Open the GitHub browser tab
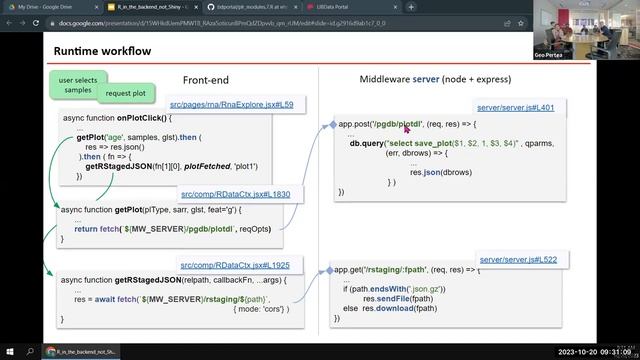The height and width of the screenshot is (360, 640). 252,7
